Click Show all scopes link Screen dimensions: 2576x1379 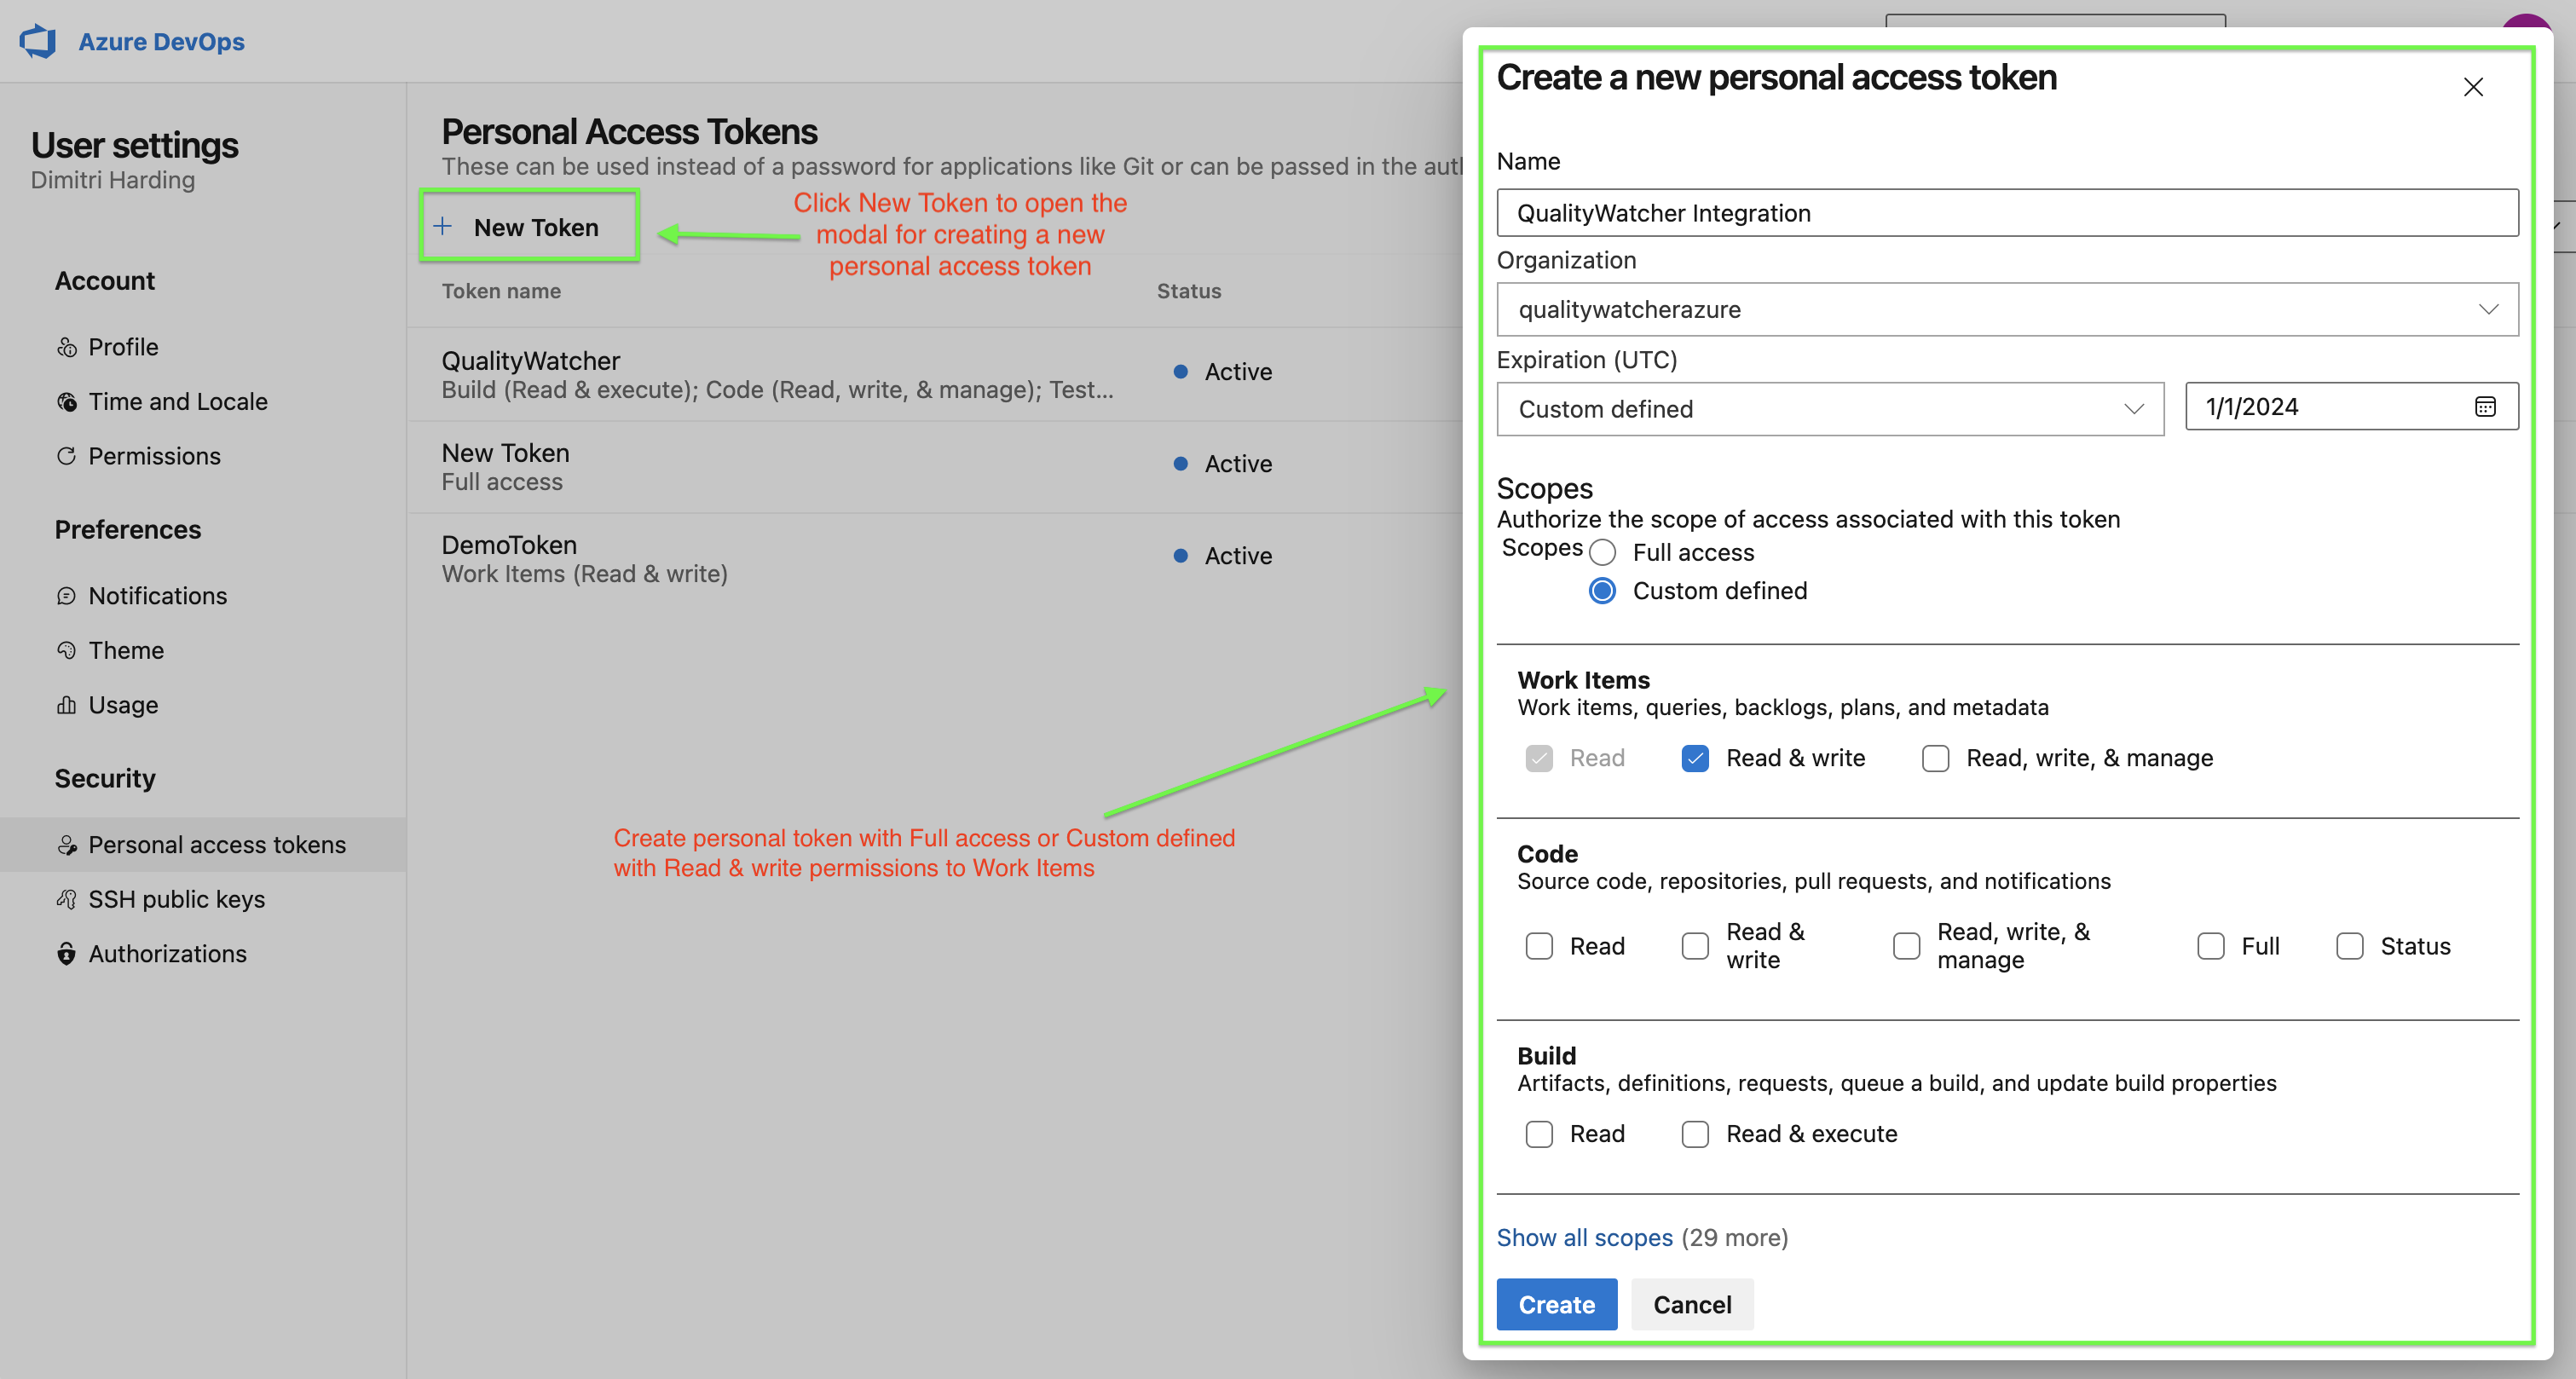[1584, 1238]
